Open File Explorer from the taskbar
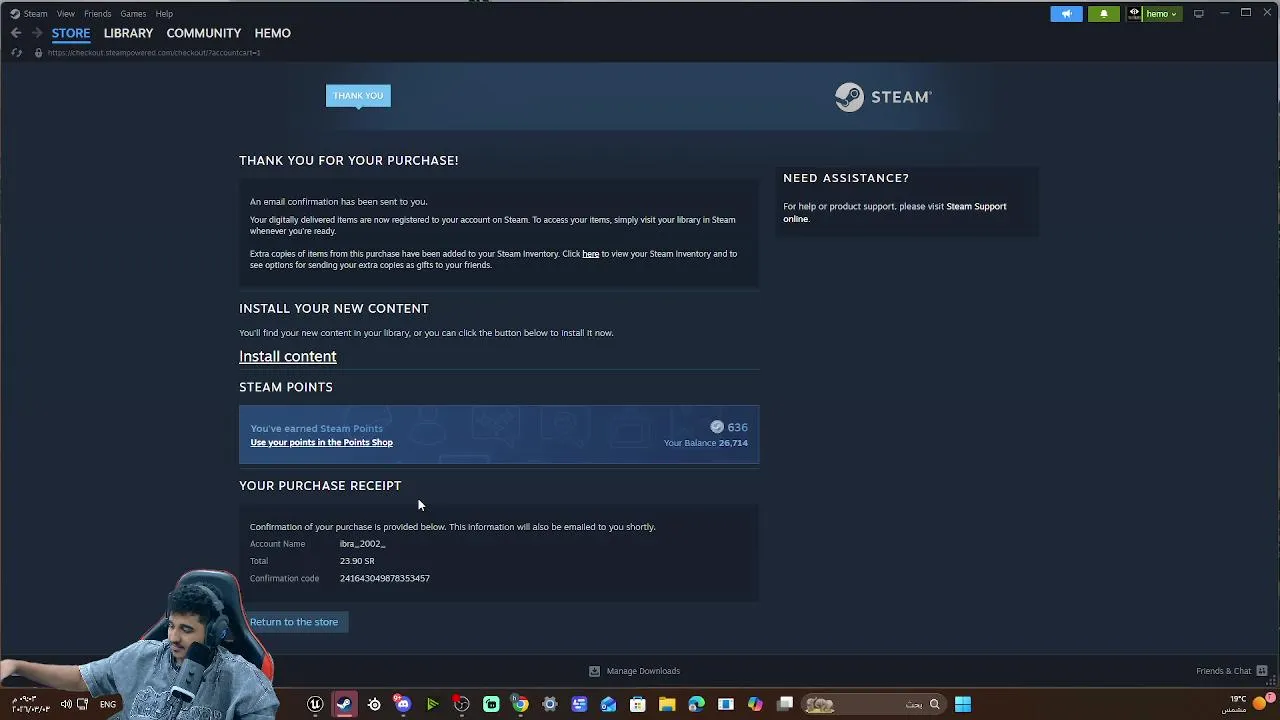This screenshot has width=1280, height=720. (667, 705)
